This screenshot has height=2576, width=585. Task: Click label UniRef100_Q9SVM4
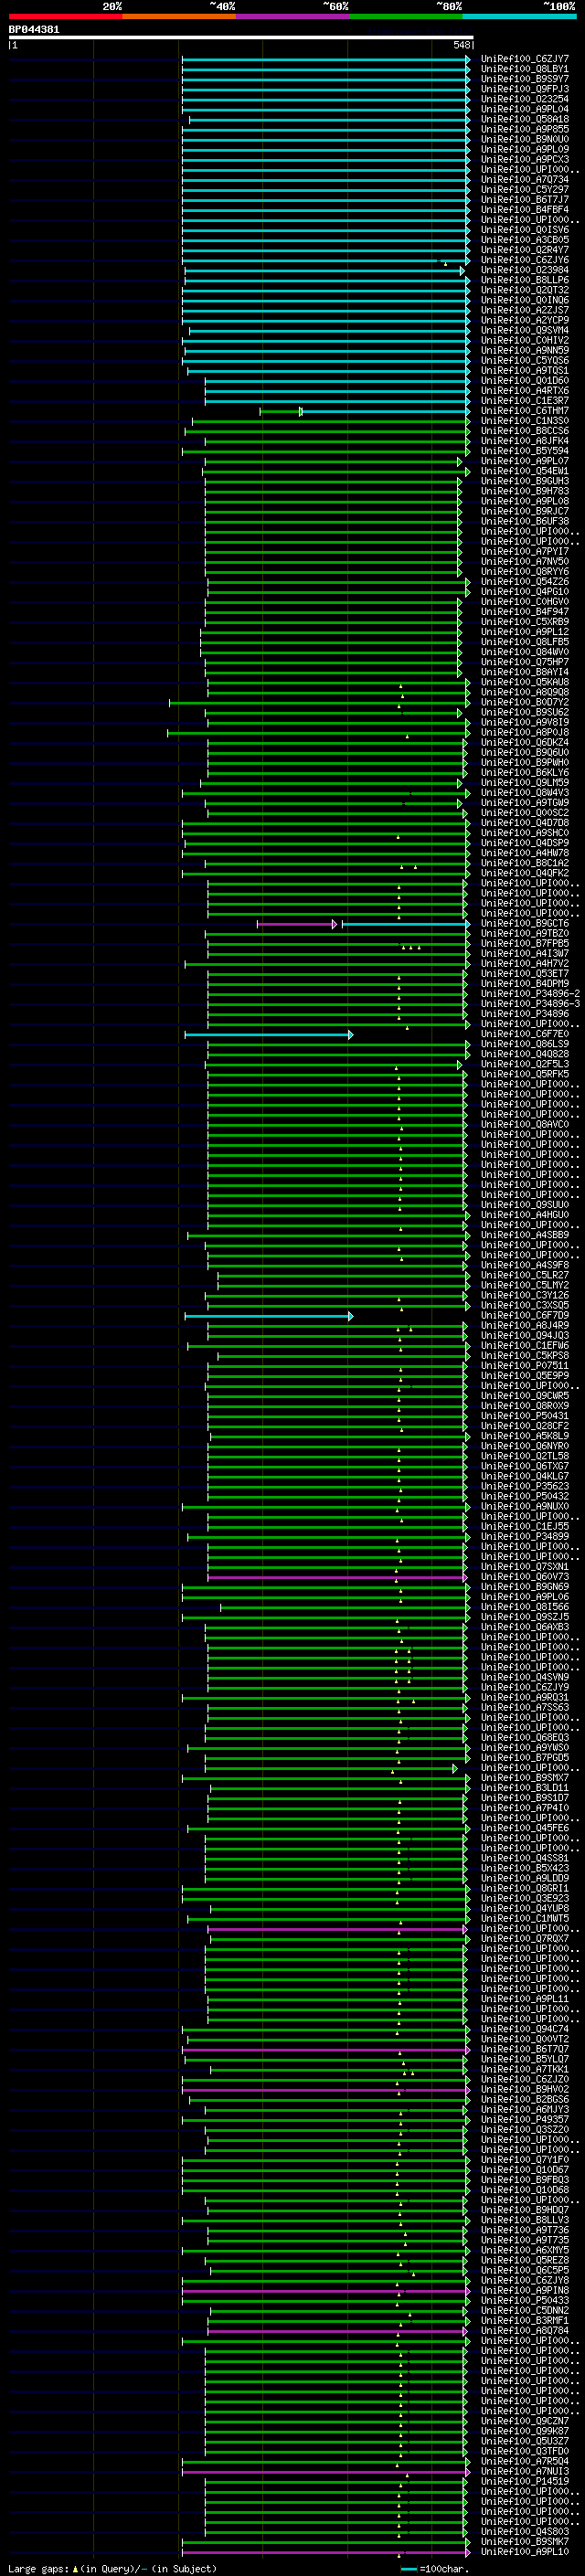(525, 330)
